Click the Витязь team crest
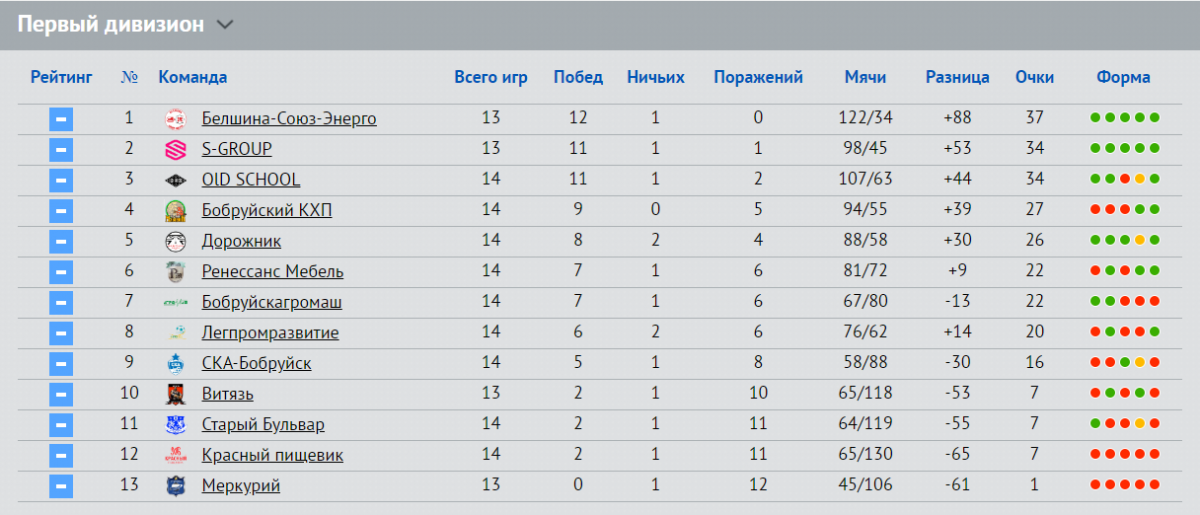This screenshot has width=1200, height=515. click(x=175, y=394)
